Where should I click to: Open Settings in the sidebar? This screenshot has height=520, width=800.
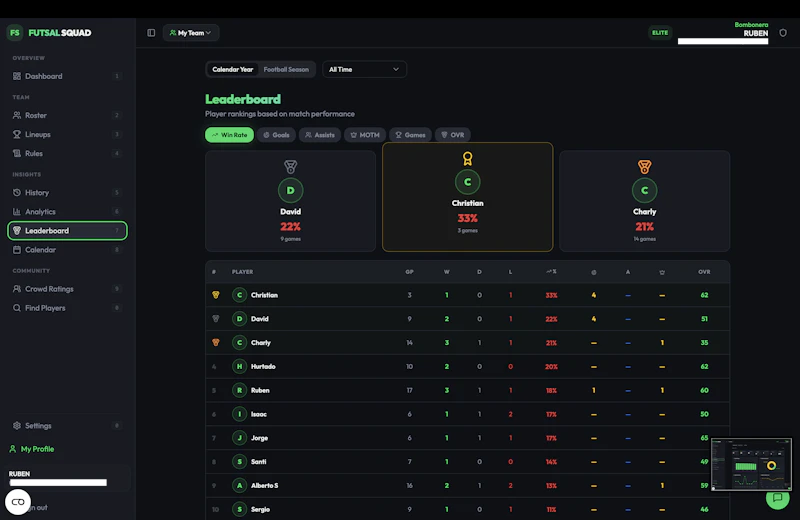(x=67, y=426)
